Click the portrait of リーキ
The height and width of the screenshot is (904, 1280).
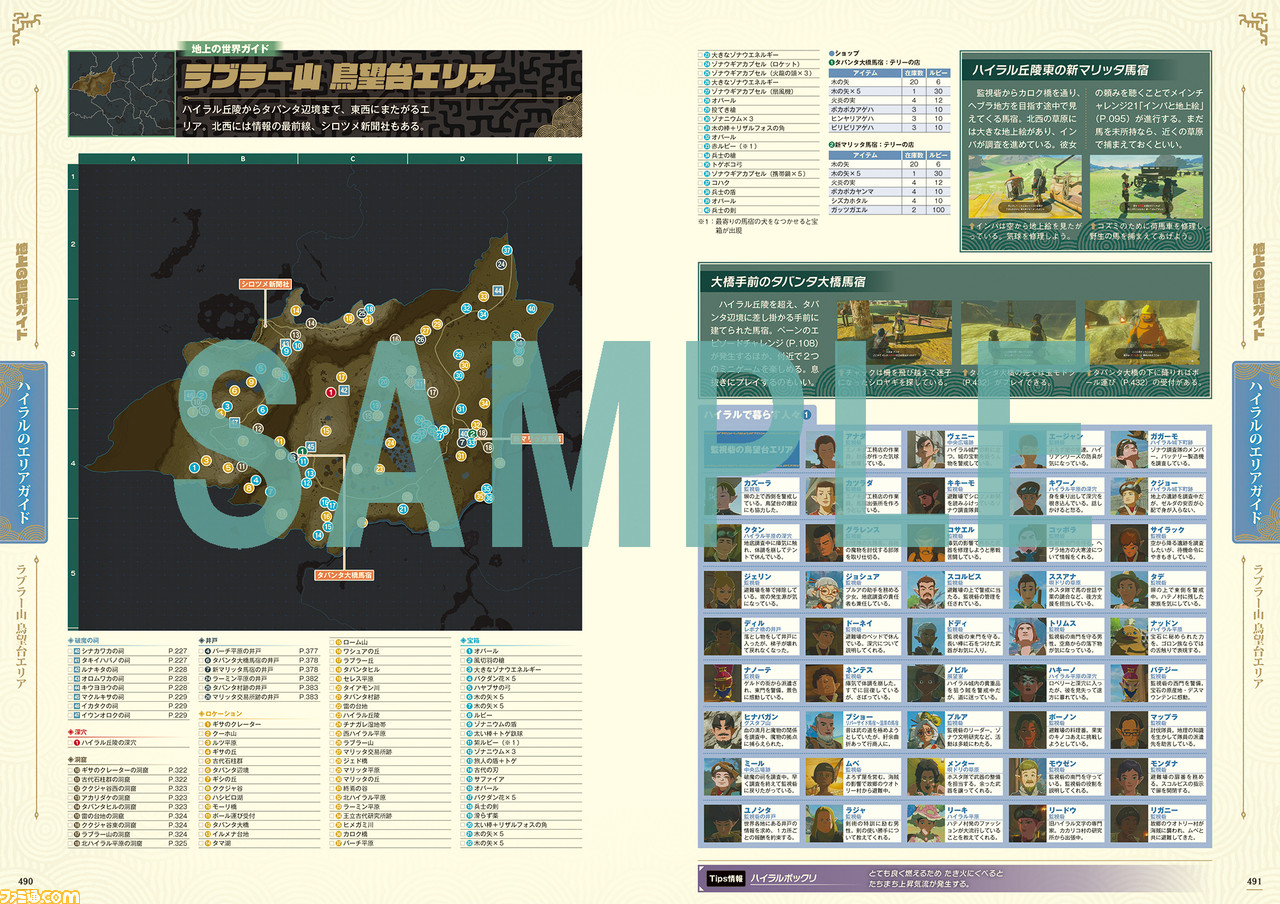(x=927, y=822)
